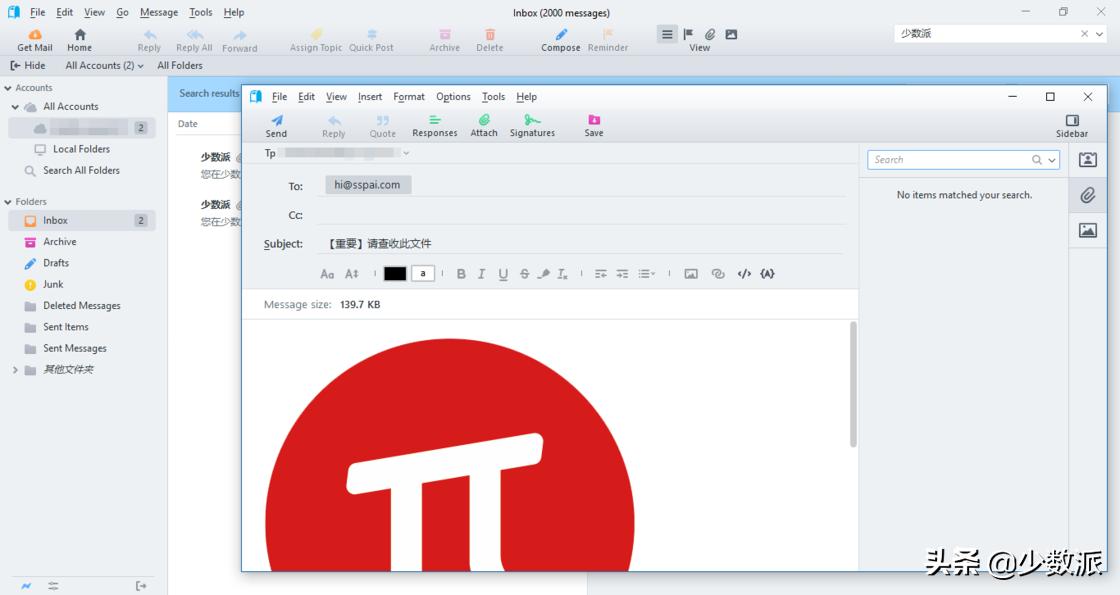Filter flagged messages in View

[688, 34]
